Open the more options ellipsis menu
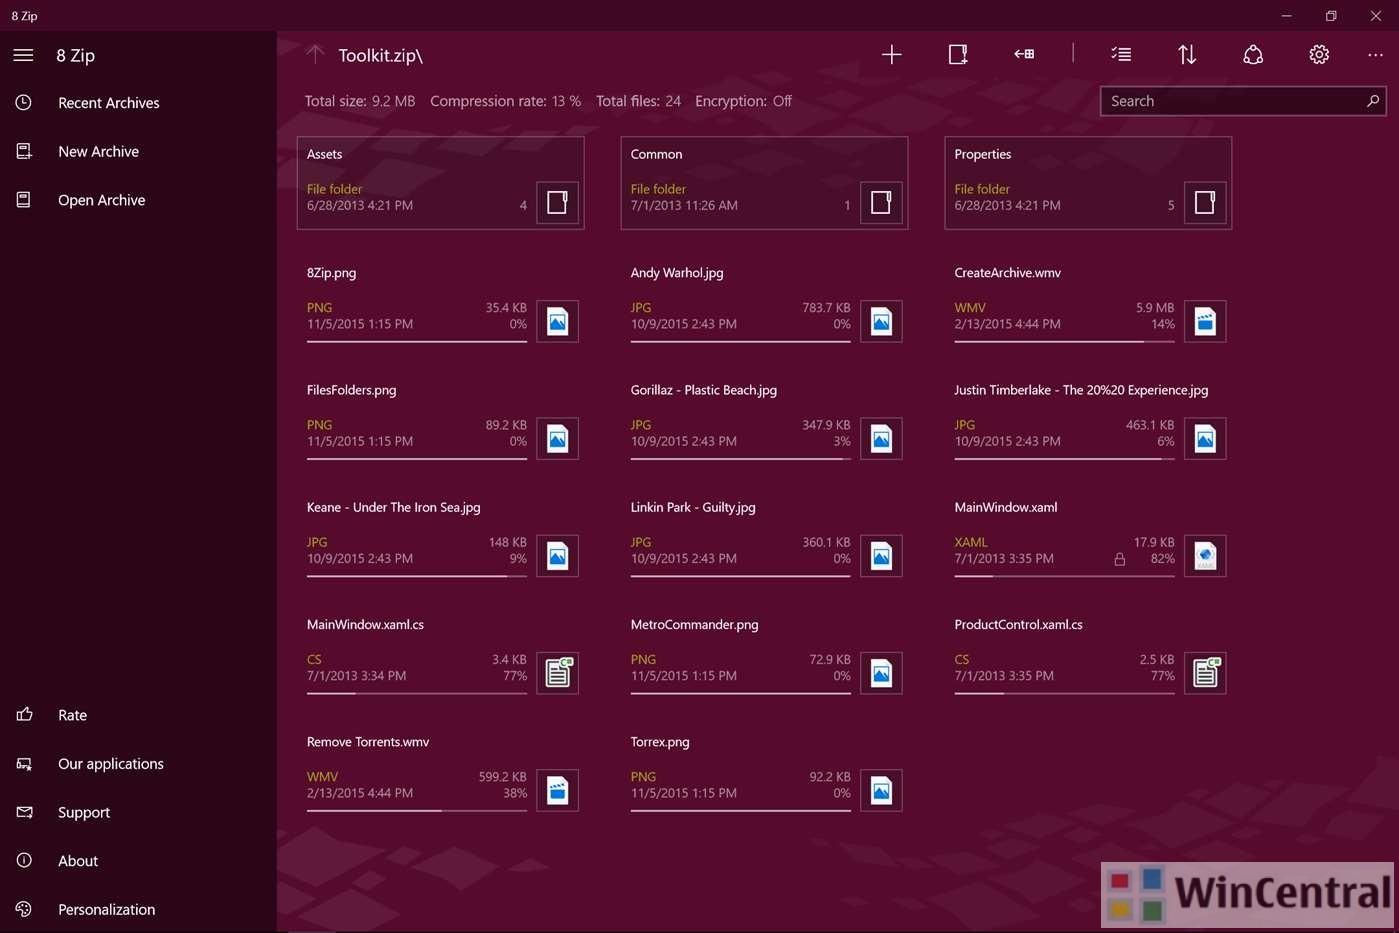This screenshot has height=933, width=1399. click(x=1376, y=55)
